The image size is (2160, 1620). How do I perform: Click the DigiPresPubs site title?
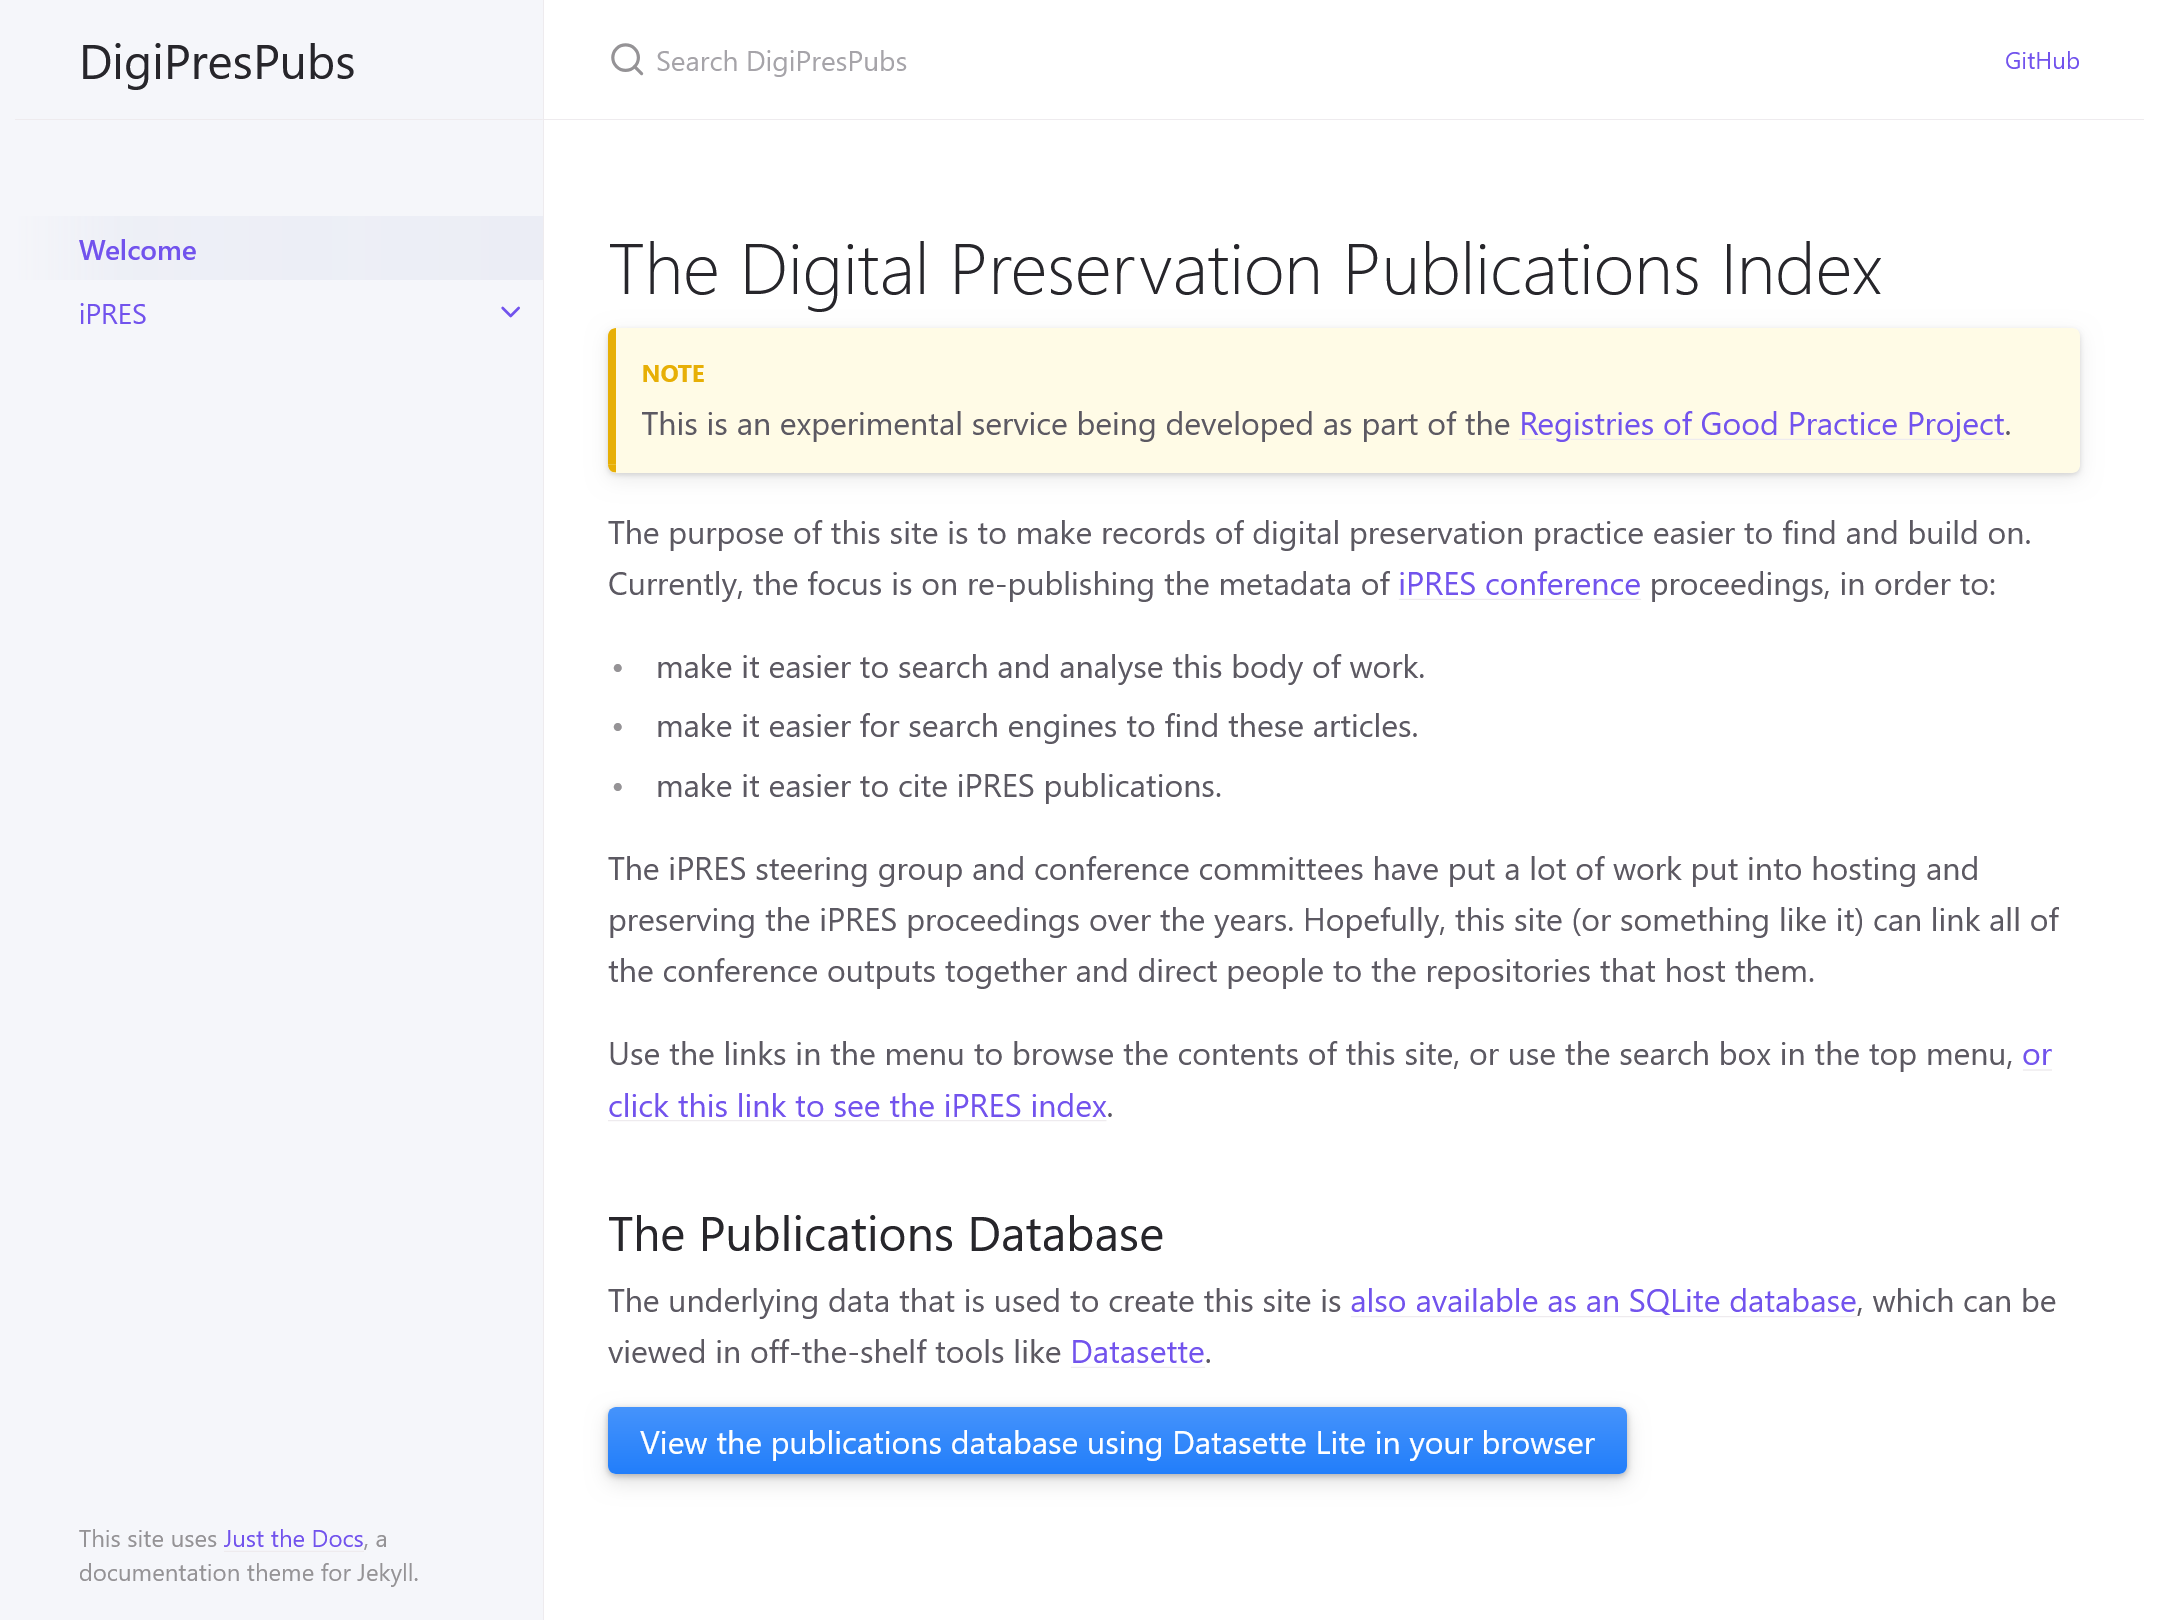coord(217,62)
